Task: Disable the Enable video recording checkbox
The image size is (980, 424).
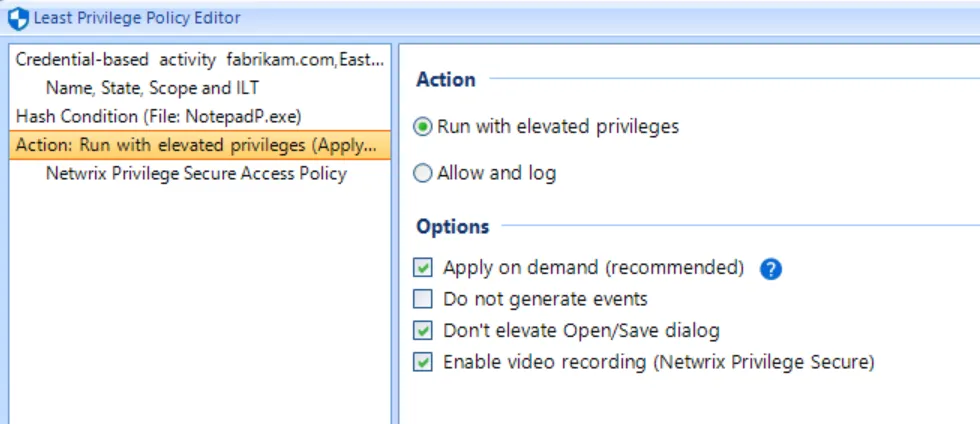Action: (x=422, y=362)
